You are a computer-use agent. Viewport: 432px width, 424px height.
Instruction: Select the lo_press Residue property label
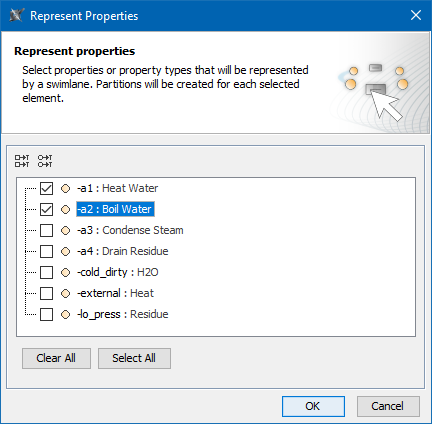coord(123,314)
